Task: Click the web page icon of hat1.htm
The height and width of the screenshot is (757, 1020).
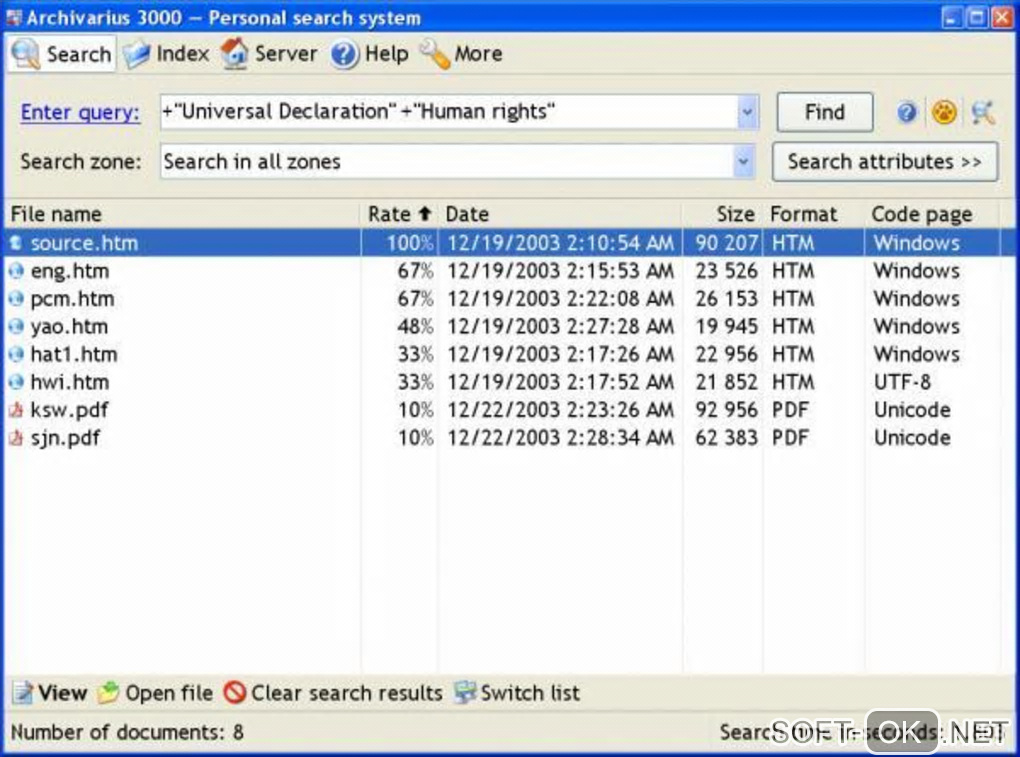Action: (x=16, y=354)
